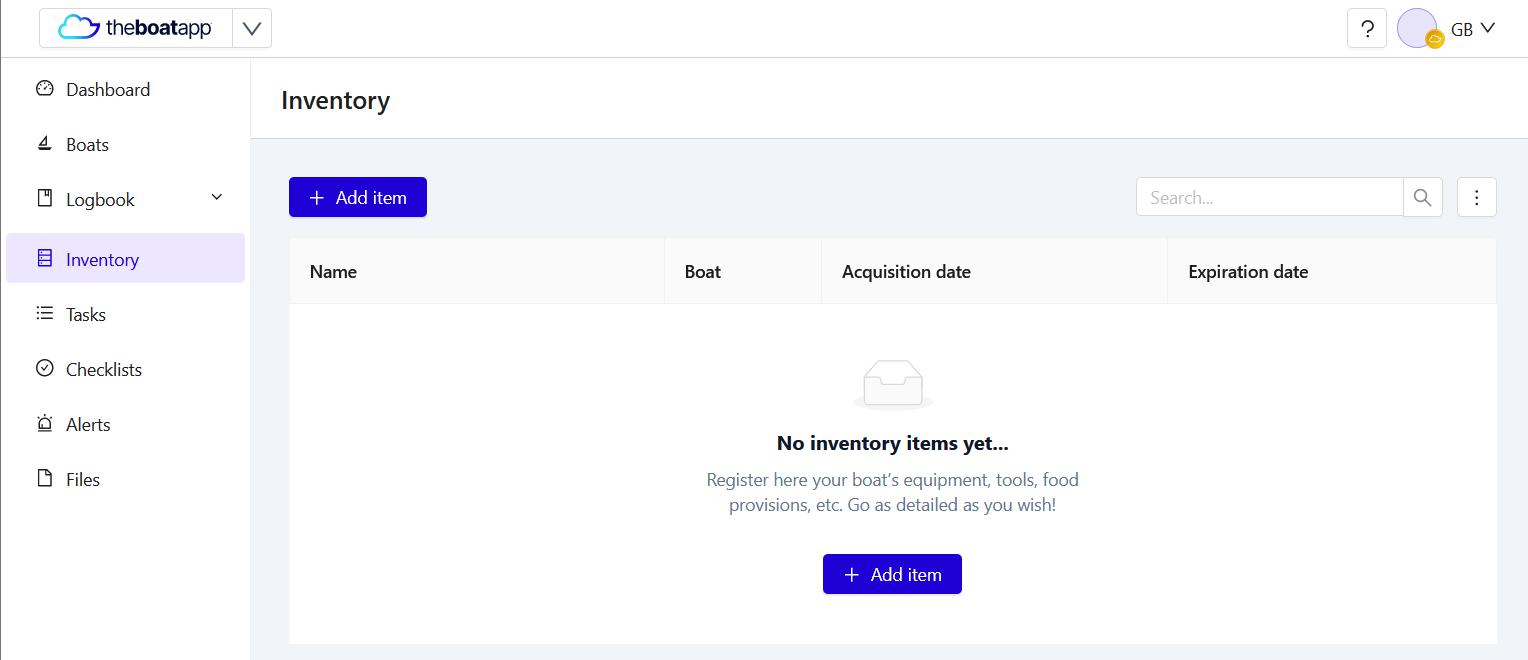Click the top Add item button
Screen dimensions: 1528x660
(358, 197)
